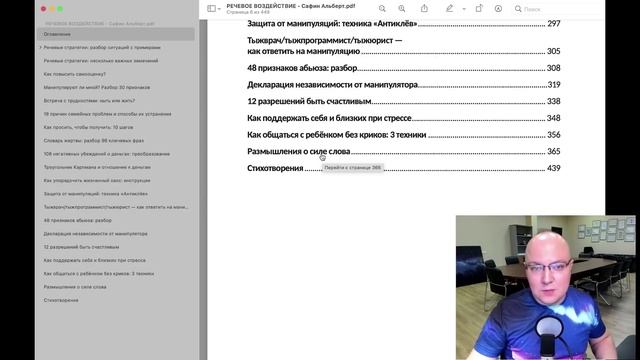Click page number 308 in contents
The height and width of the screenshot is (360, 640).
(553, 68)
